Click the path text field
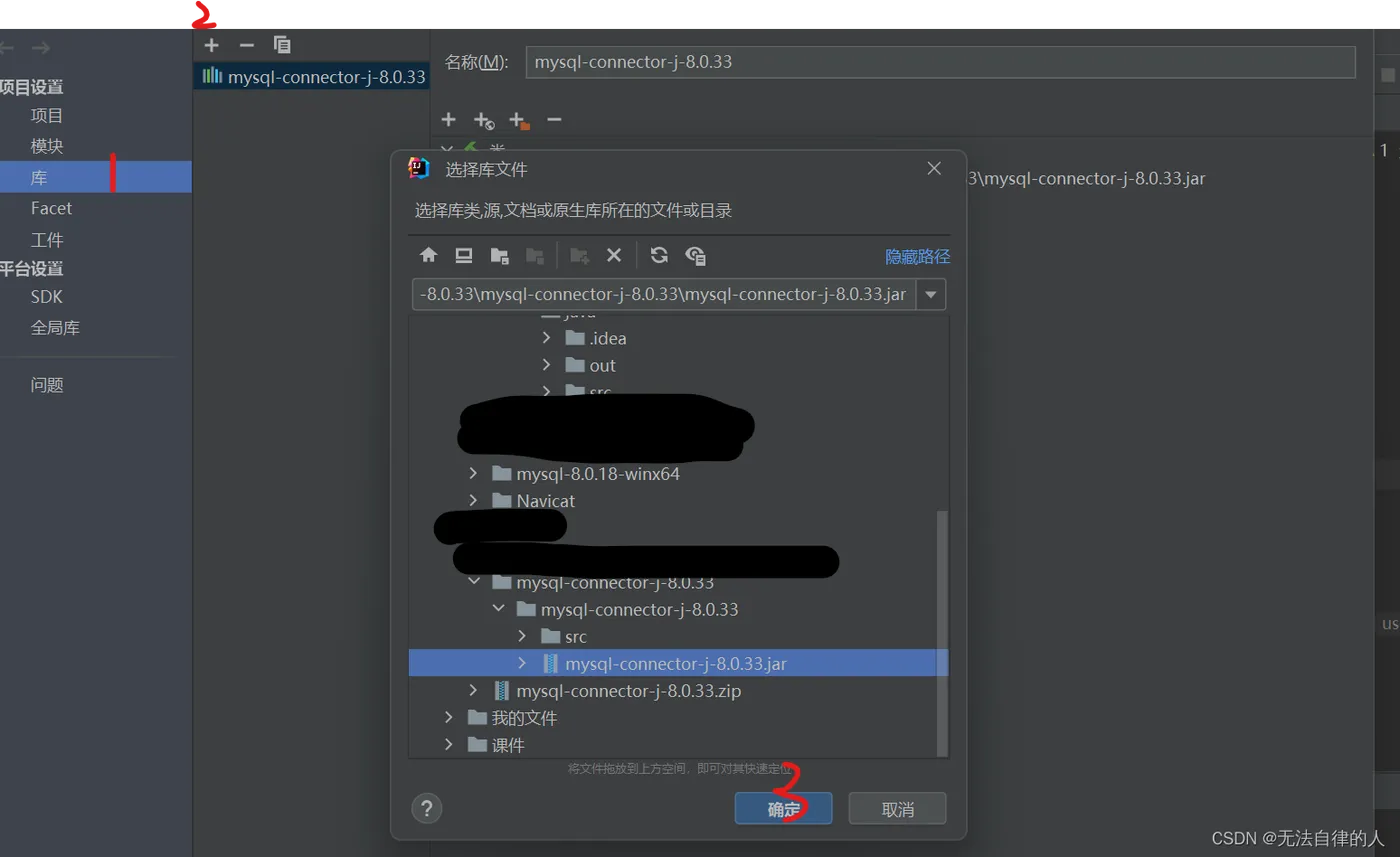 665,295
